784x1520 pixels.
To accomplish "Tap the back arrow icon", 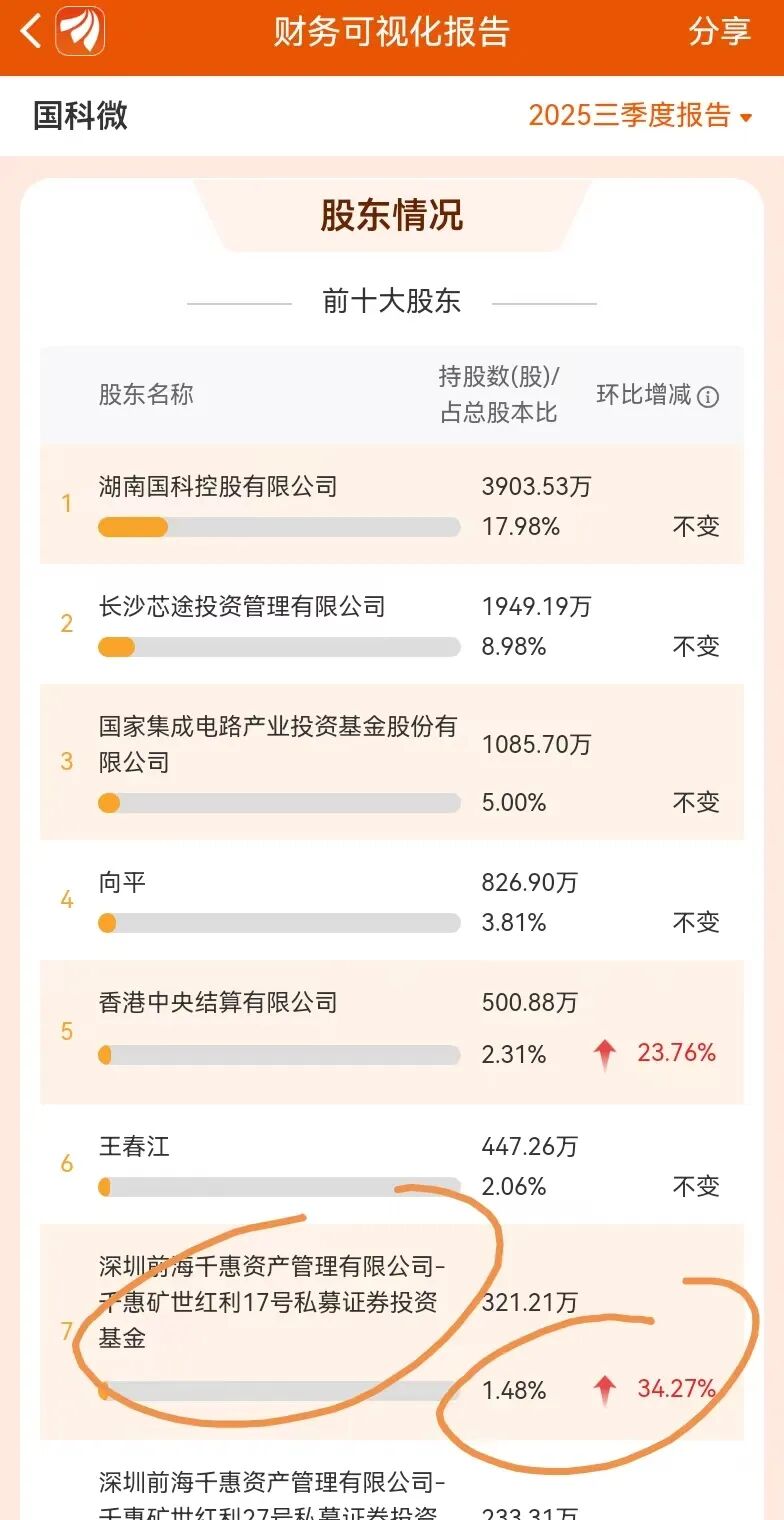I will tap(31, 32).
